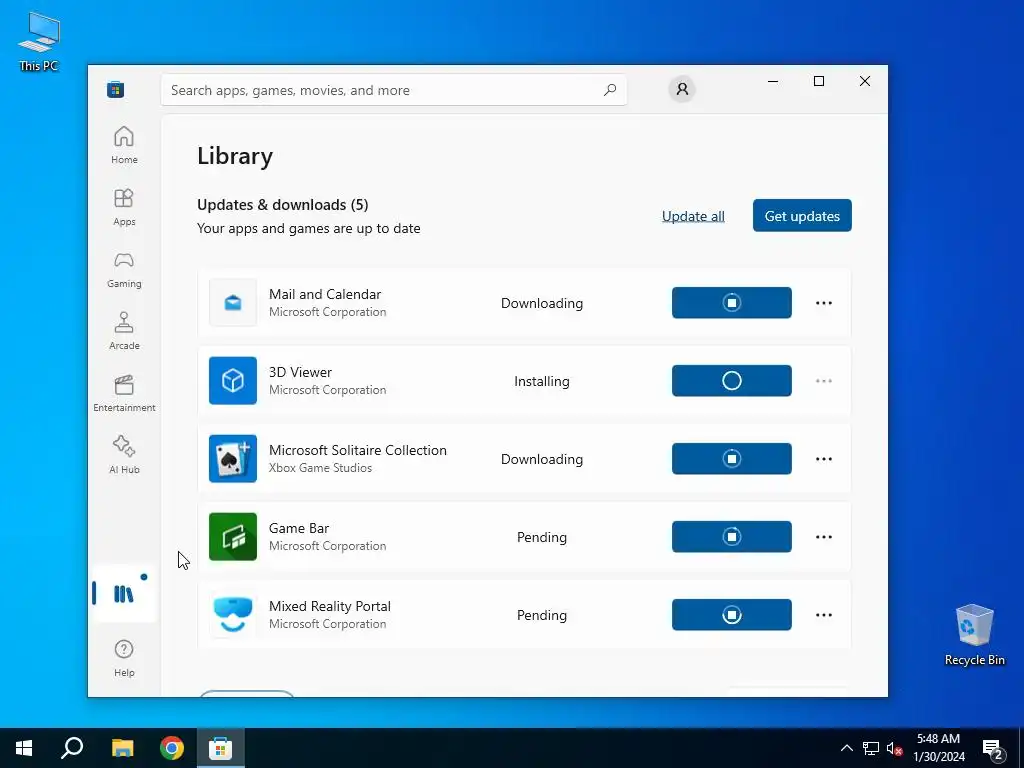Open more options for Mixed Reality Portal
Image resolution: width=1024 pixels, height=768 pixels.
[824, 615]
